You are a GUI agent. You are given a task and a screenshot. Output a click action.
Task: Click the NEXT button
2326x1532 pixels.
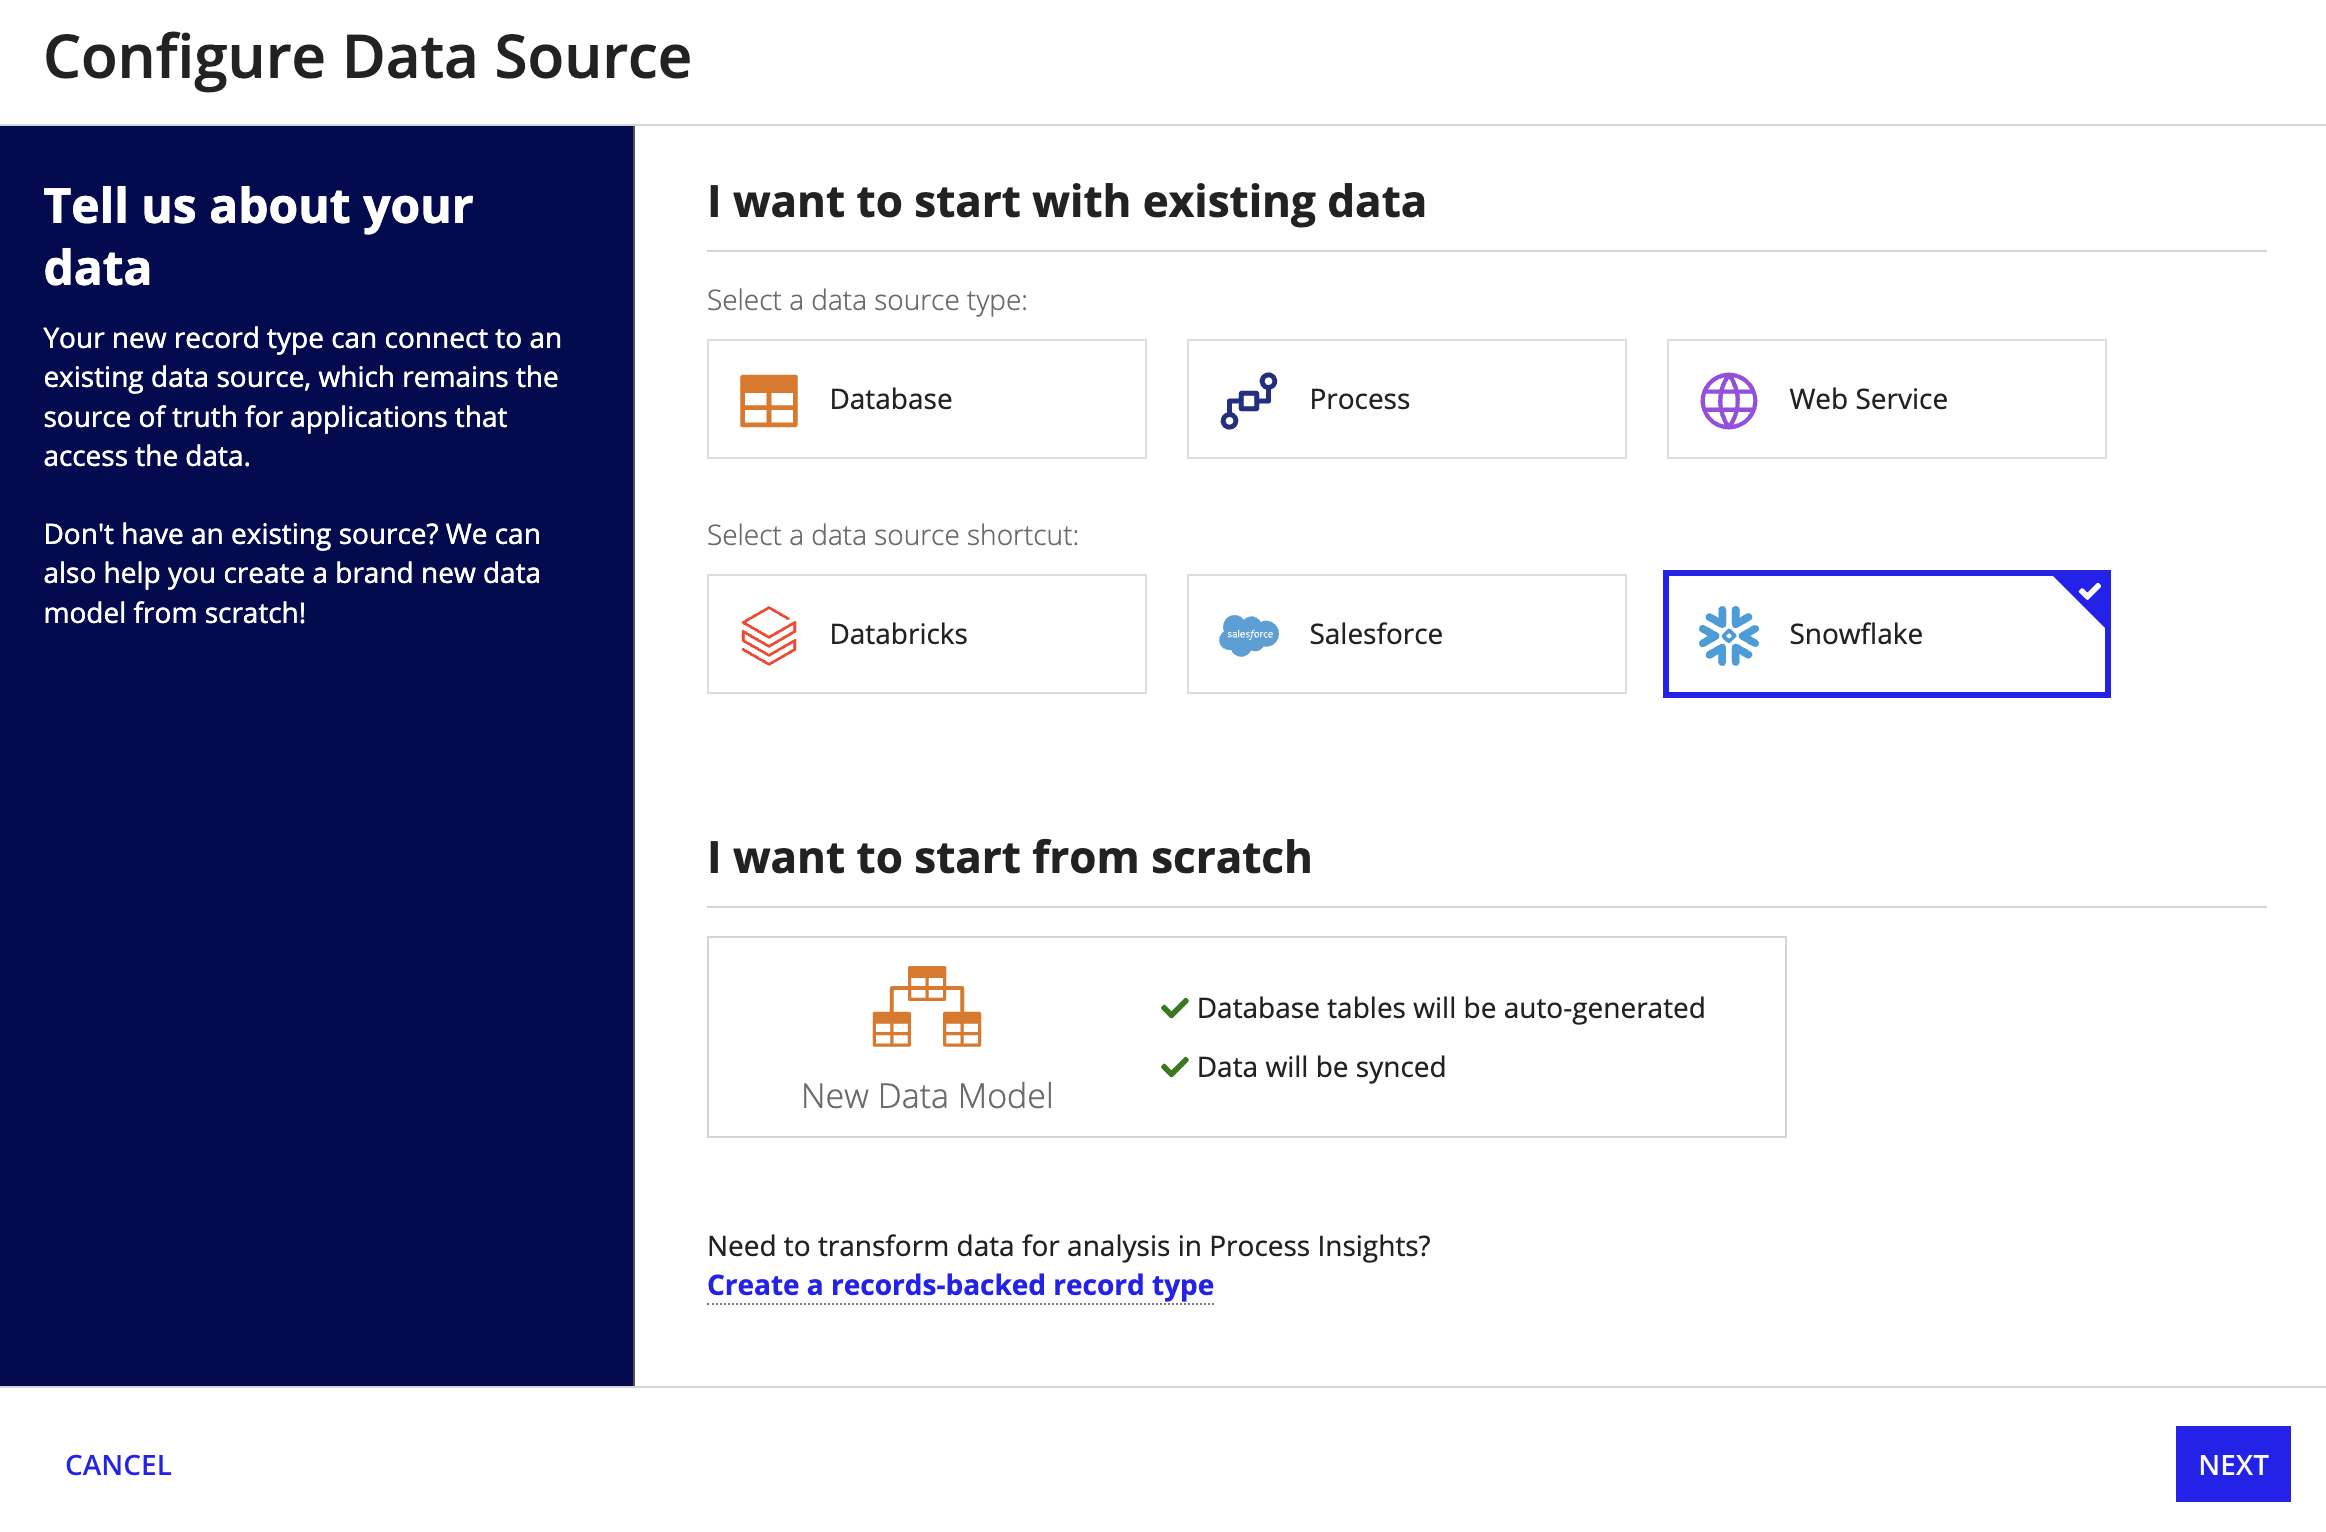pyautogui.click(x=2232, y=1464)
